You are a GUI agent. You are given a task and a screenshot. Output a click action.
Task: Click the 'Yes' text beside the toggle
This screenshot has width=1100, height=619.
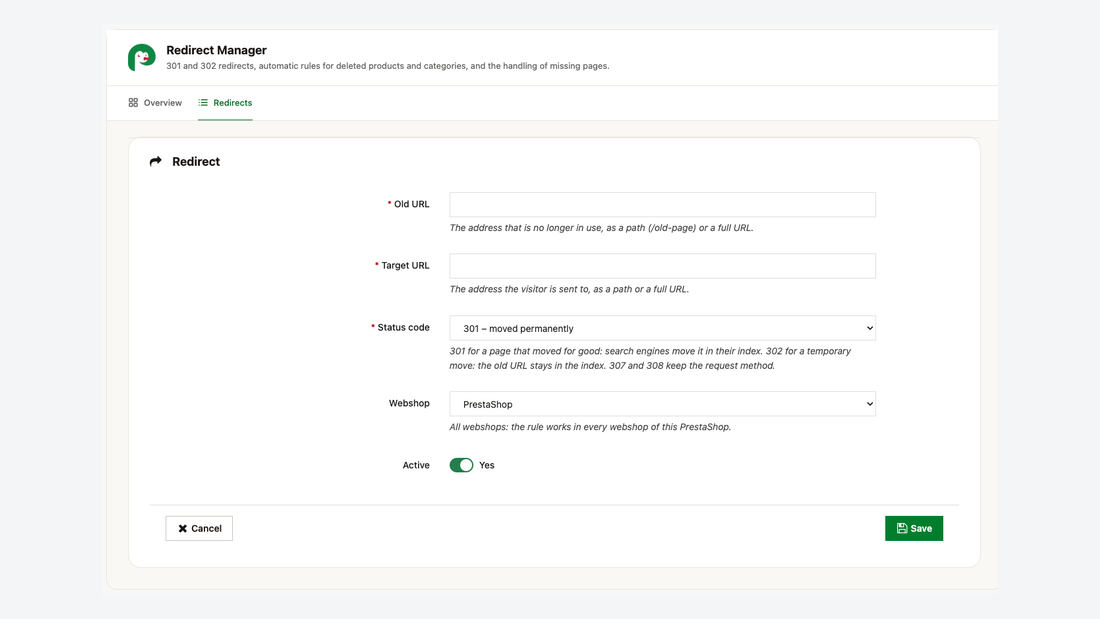(x=487, y=465)
